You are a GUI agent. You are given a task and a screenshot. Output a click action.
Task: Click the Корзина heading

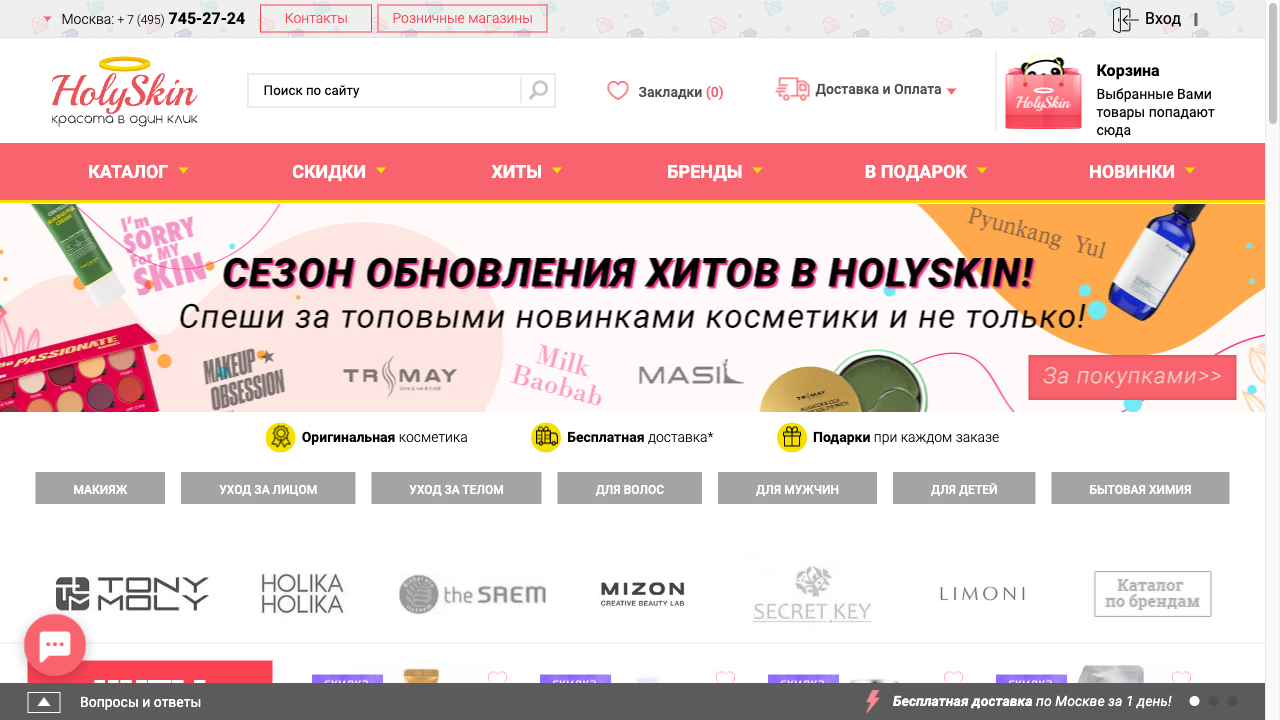coord(1128,70)
